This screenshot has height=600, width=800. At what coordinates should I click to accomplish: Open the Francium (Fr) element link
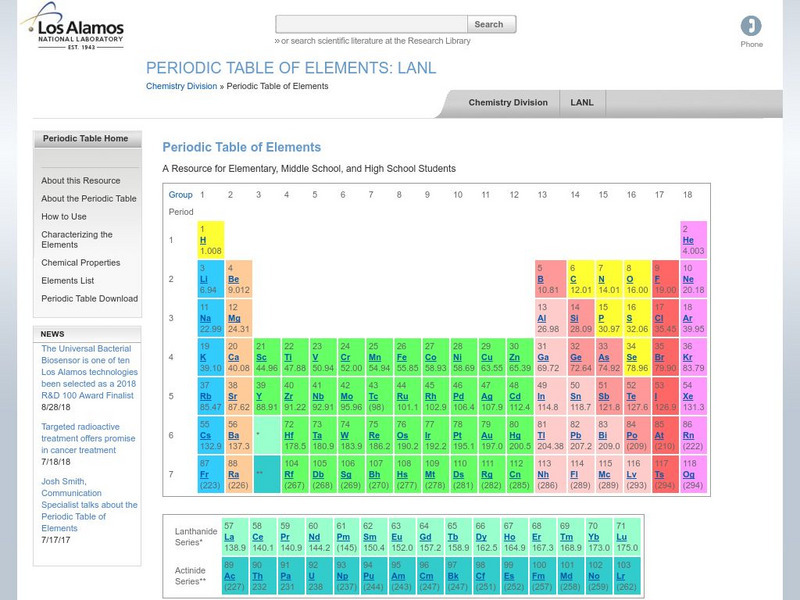tap(204, 474)
